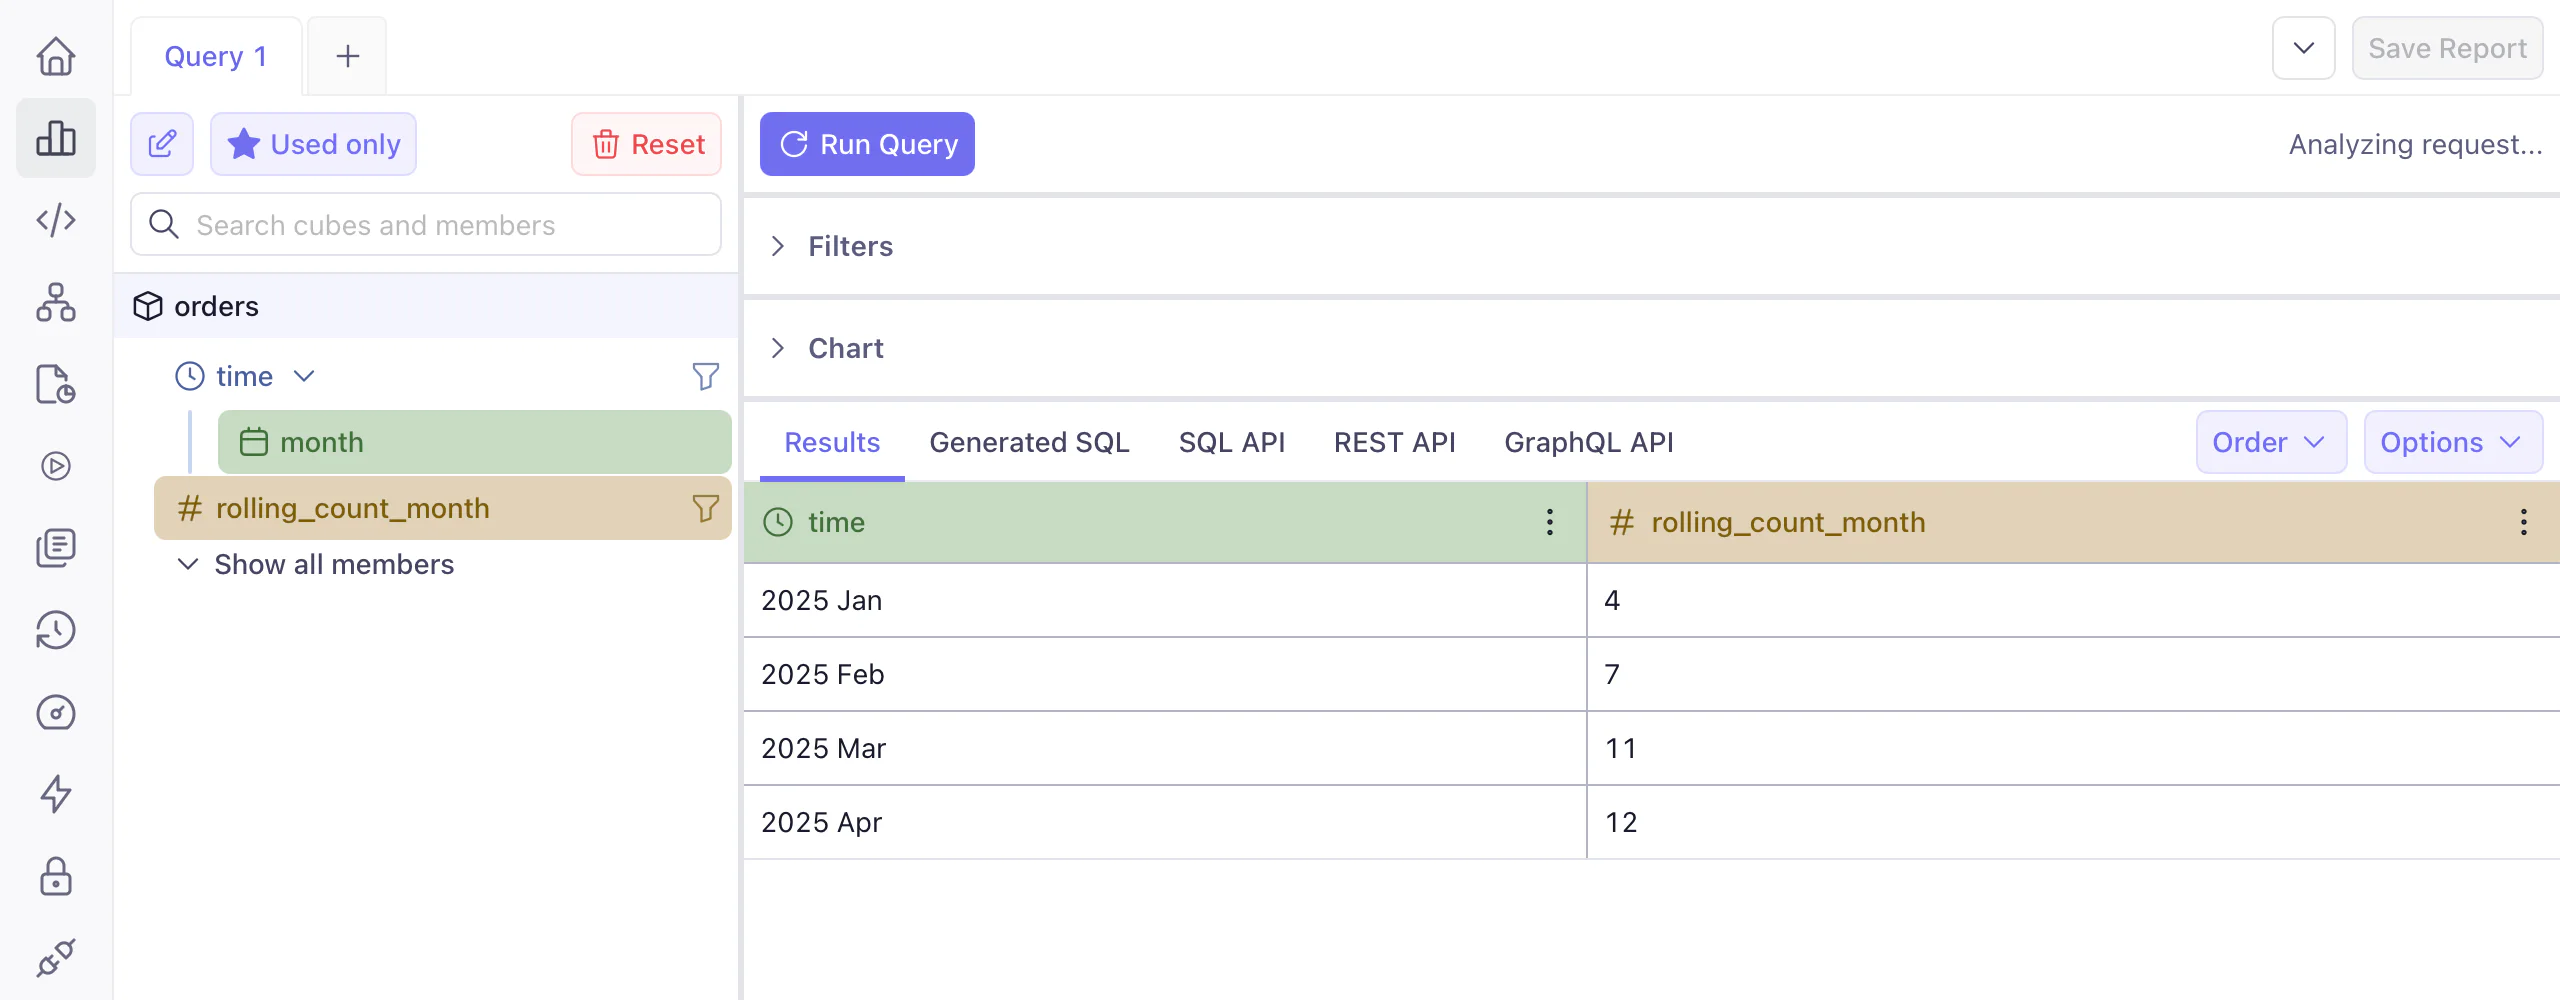Open the Order dropdown
The width and height of the screenshot is (2560, 1000).
2270,442
